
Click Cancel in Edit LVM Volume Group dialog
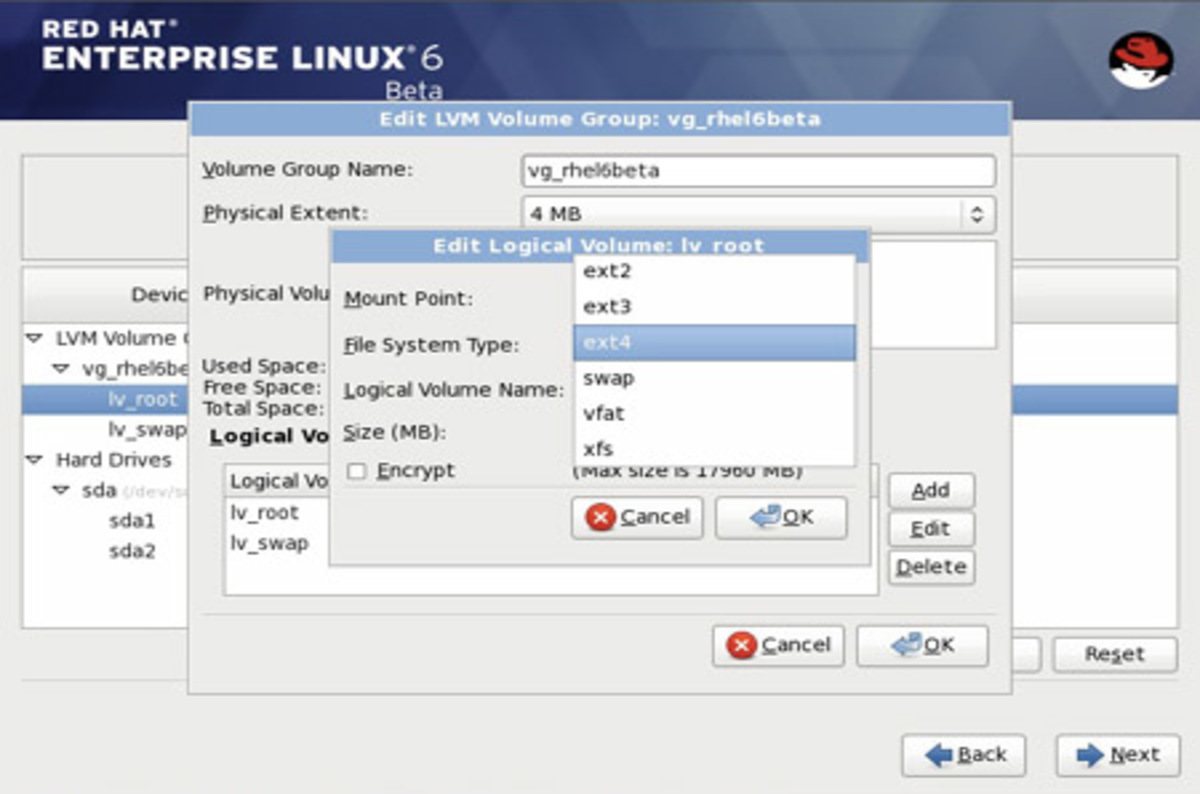tap(778, 646)
